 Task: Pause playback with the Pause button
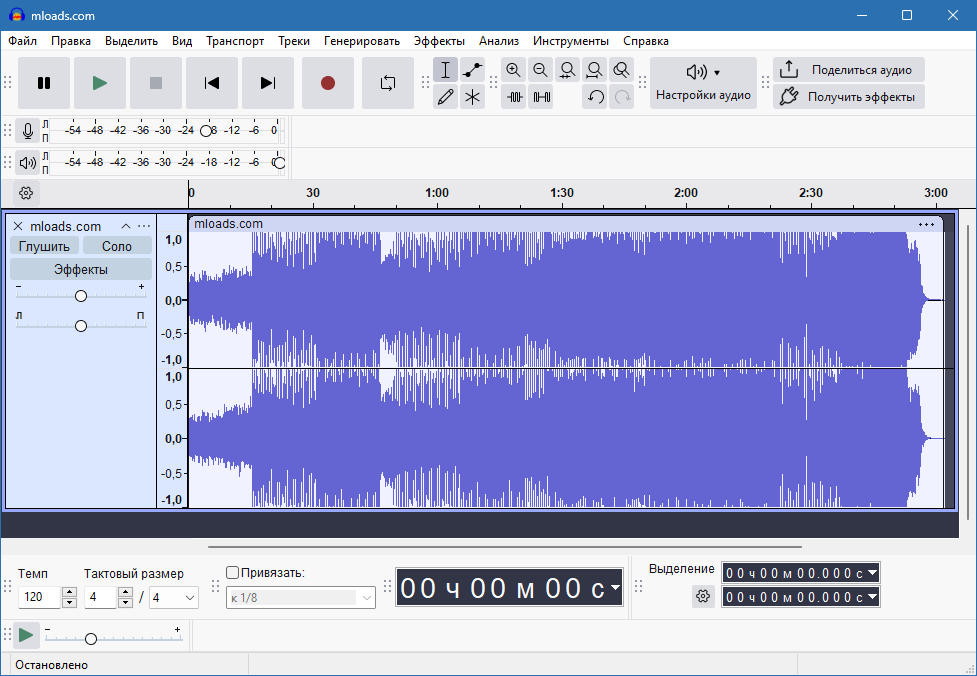click(x=44, y=83)
